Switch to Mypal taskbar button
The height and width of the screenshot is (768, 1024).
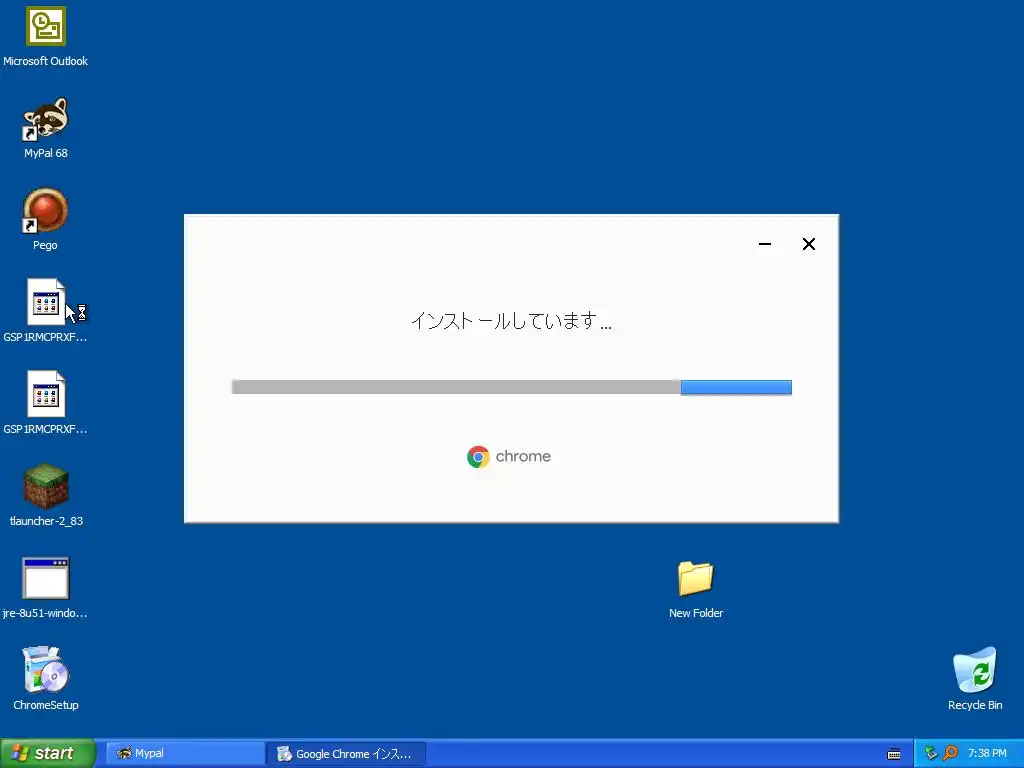point(185,754)
